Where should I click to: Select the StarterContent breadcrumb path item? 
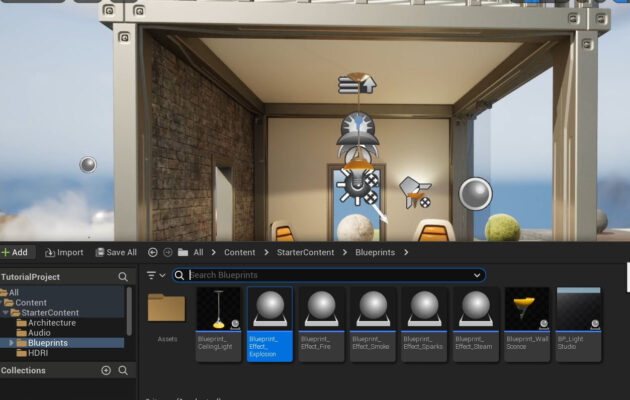click(x=305, y=253)
